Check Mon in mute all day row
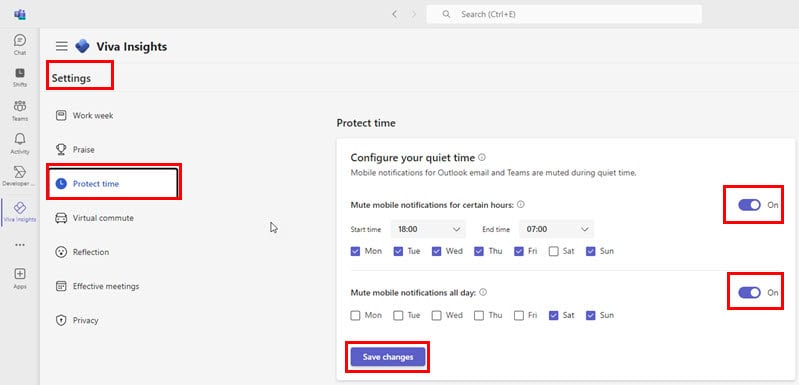This screenshot has width=799, height=385. (356, 315)
